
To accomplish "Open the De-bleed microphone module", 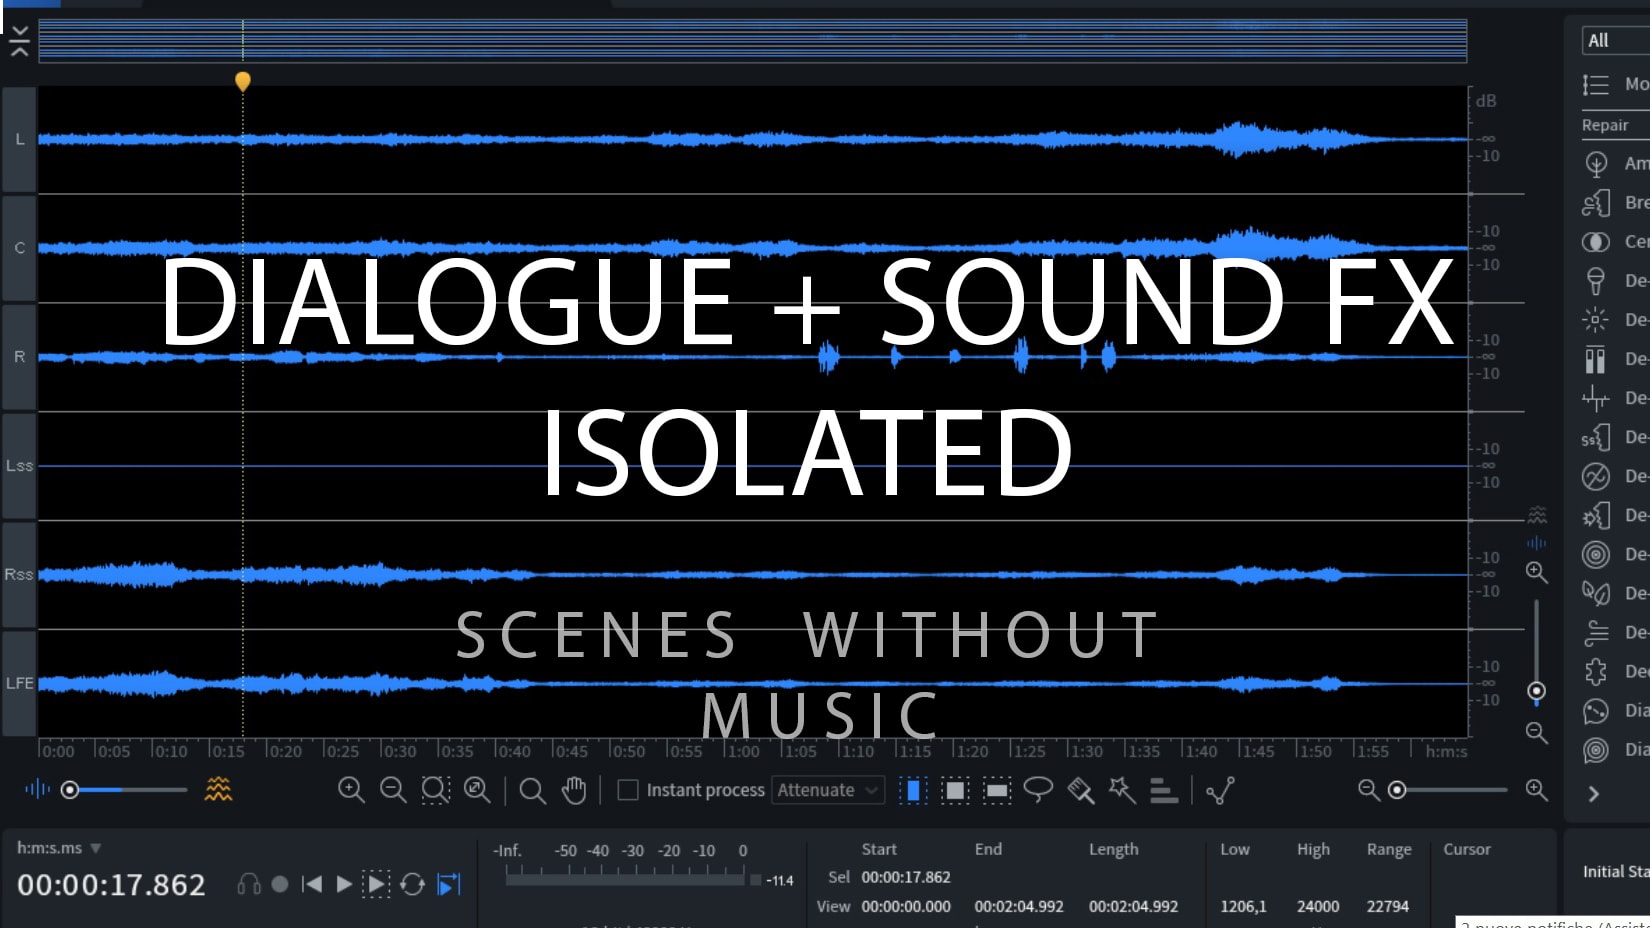I will click(x=1596, y=281).
